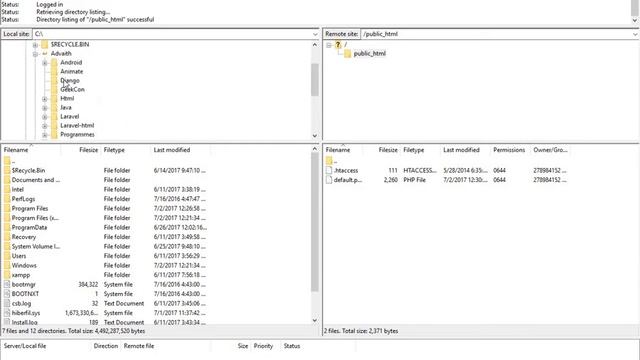Click the xampp folder icon
Screen dimensions: 640x360
(7, 275)
